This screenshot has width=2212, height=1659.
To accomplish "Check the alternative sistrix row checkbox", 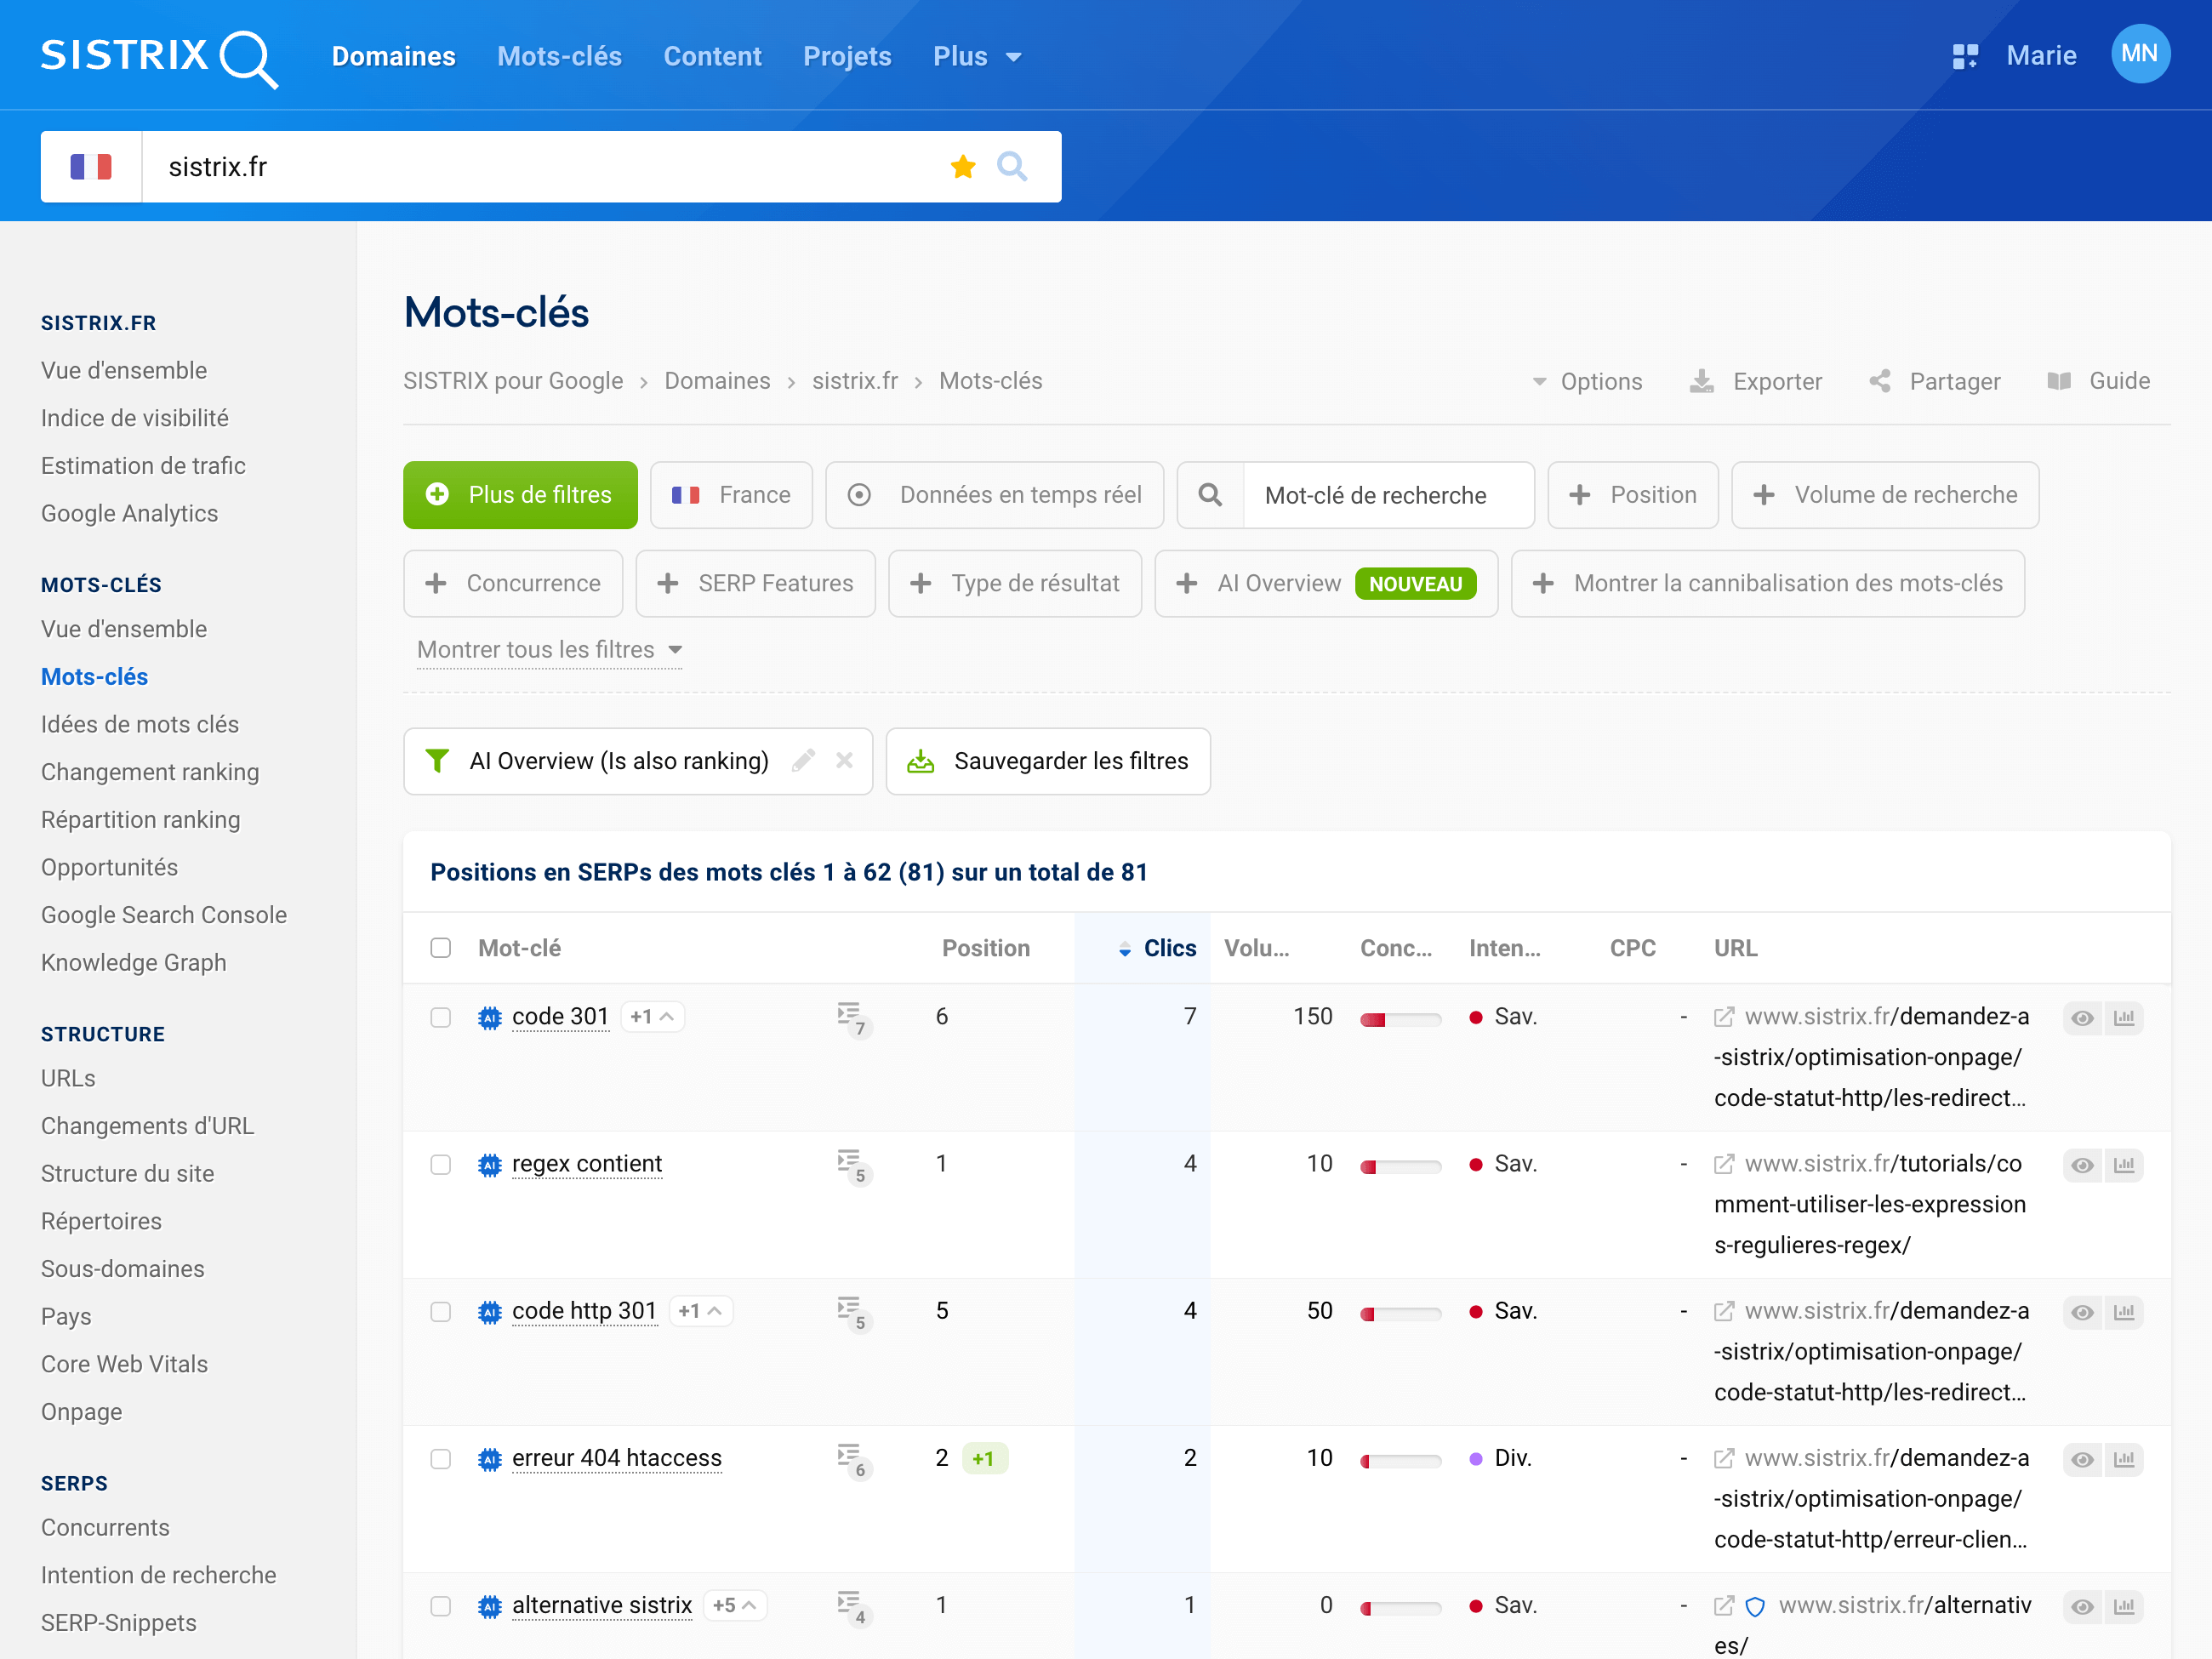I will [440, 1605].
